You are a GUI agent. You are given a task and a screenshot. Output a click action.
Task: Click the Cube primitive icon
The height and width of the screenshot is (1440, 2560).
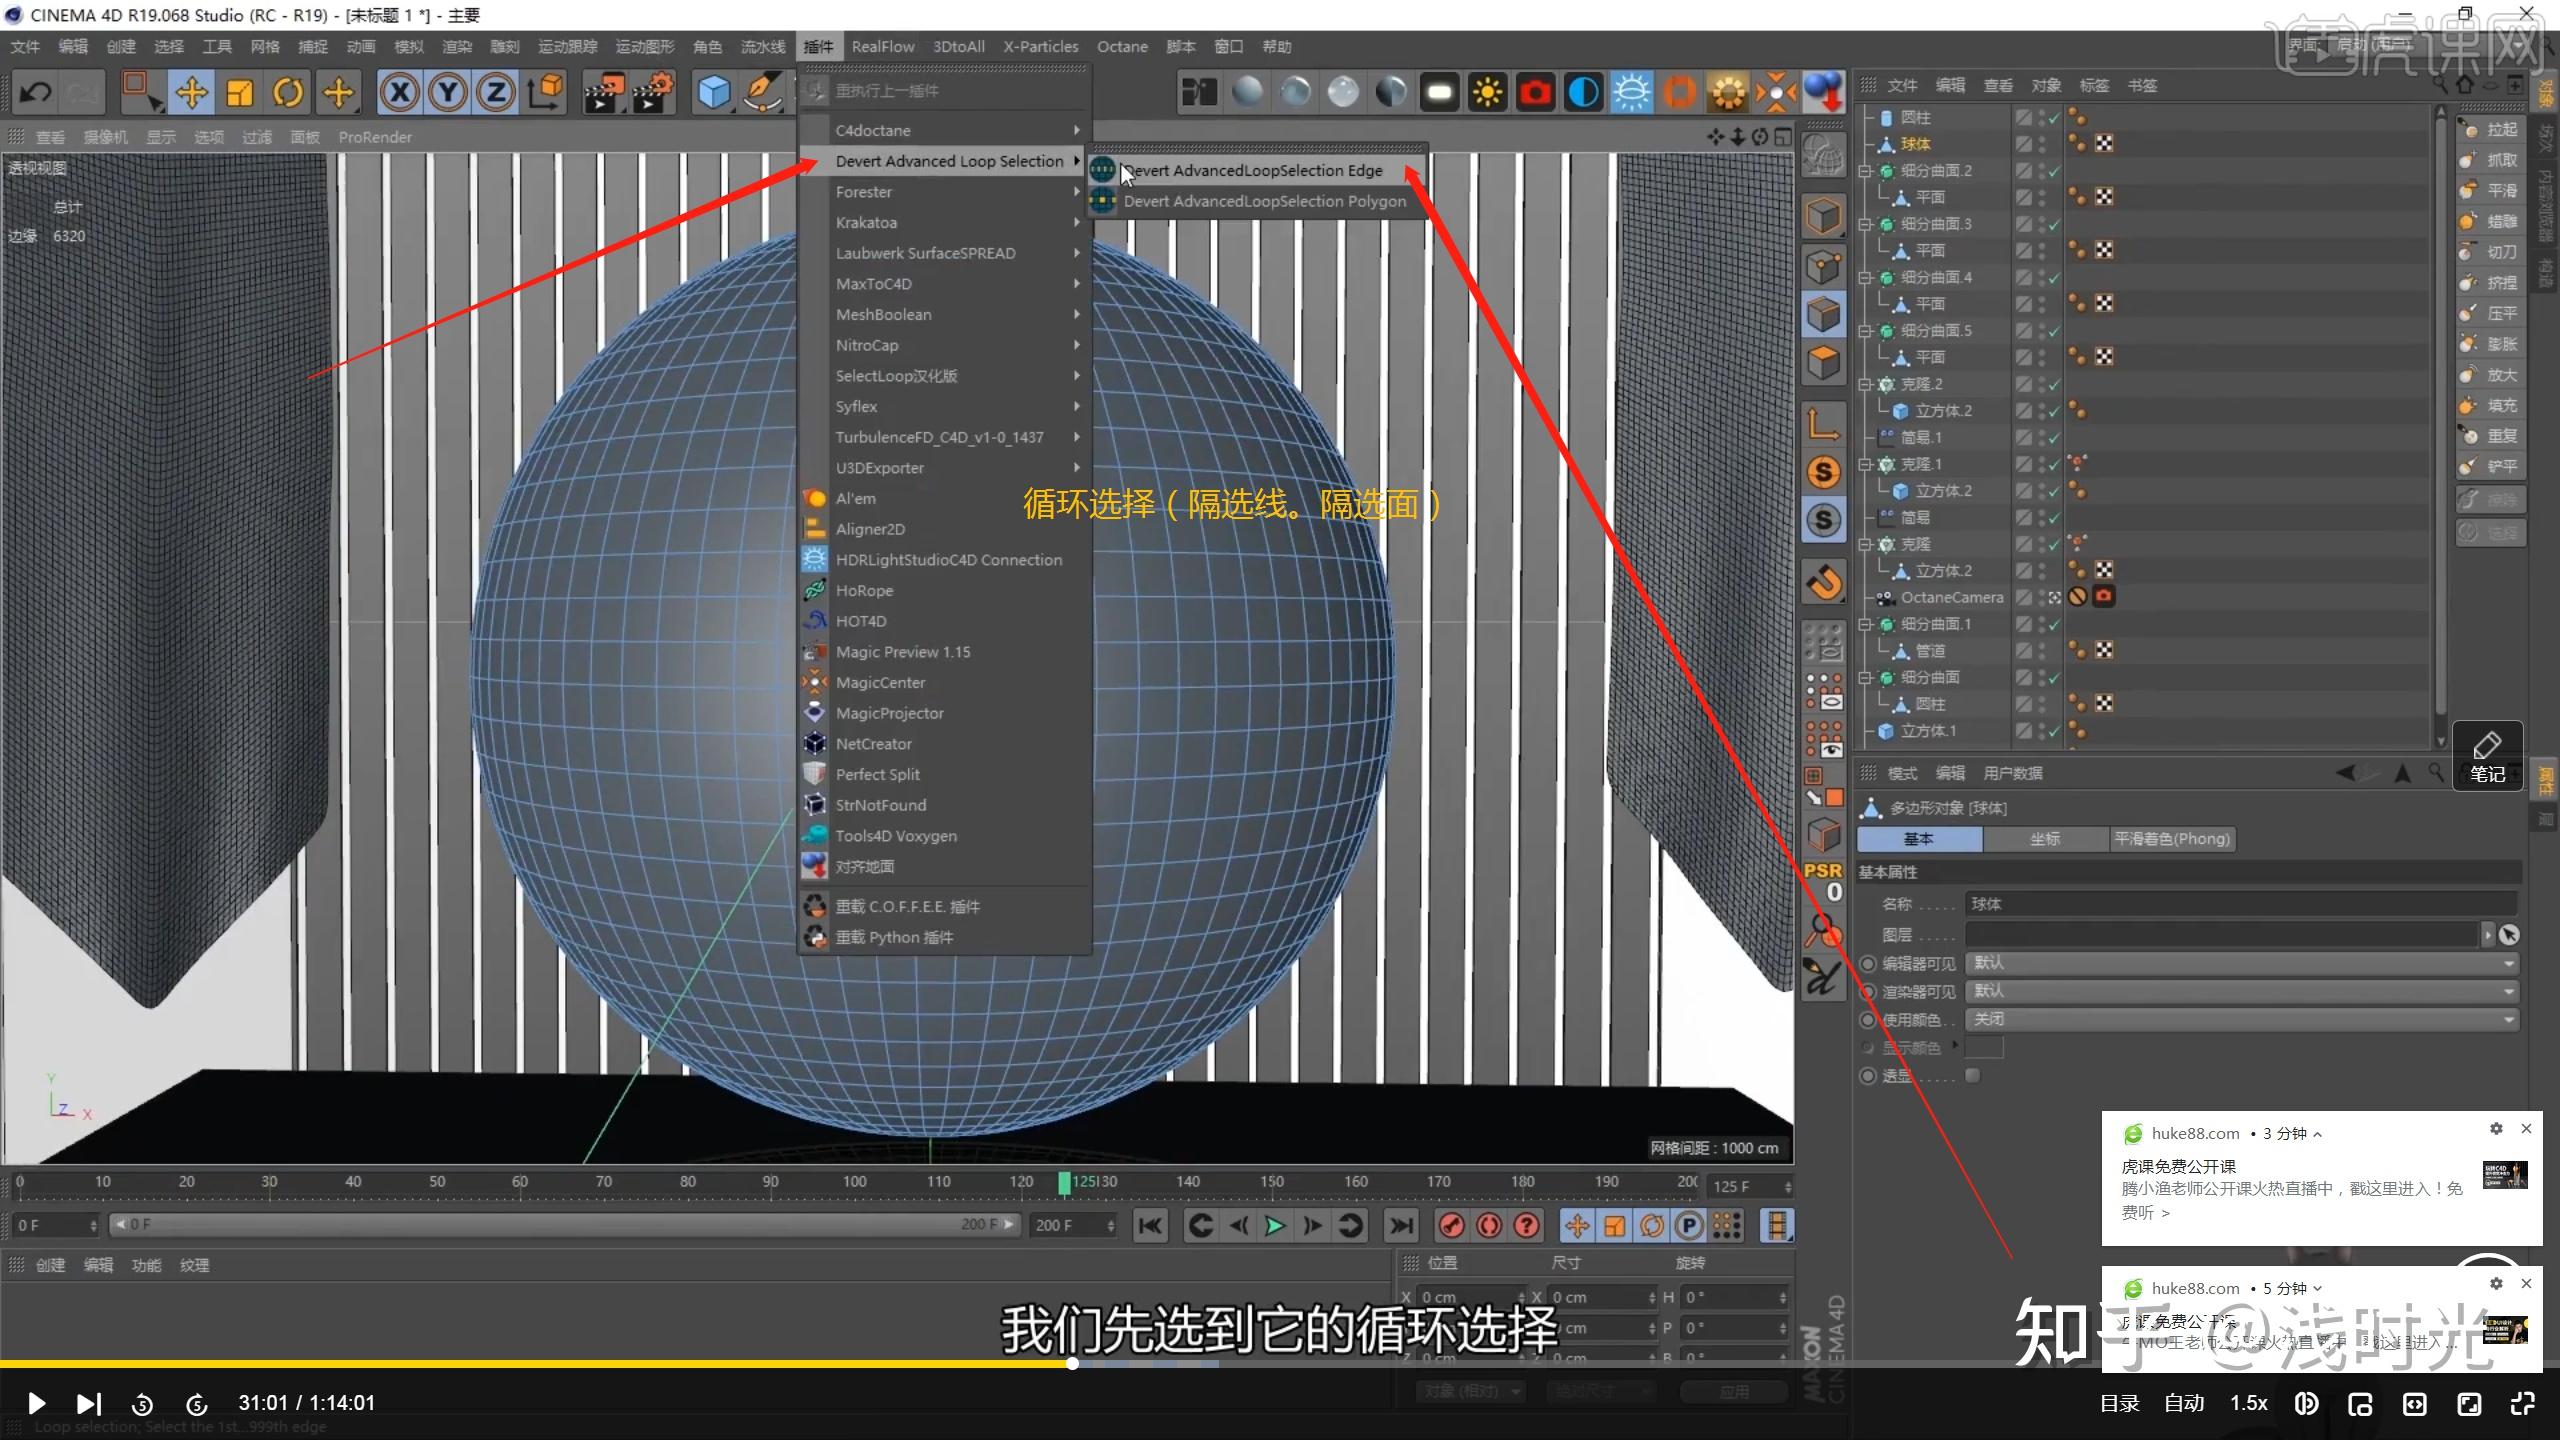tap(713, 93)
